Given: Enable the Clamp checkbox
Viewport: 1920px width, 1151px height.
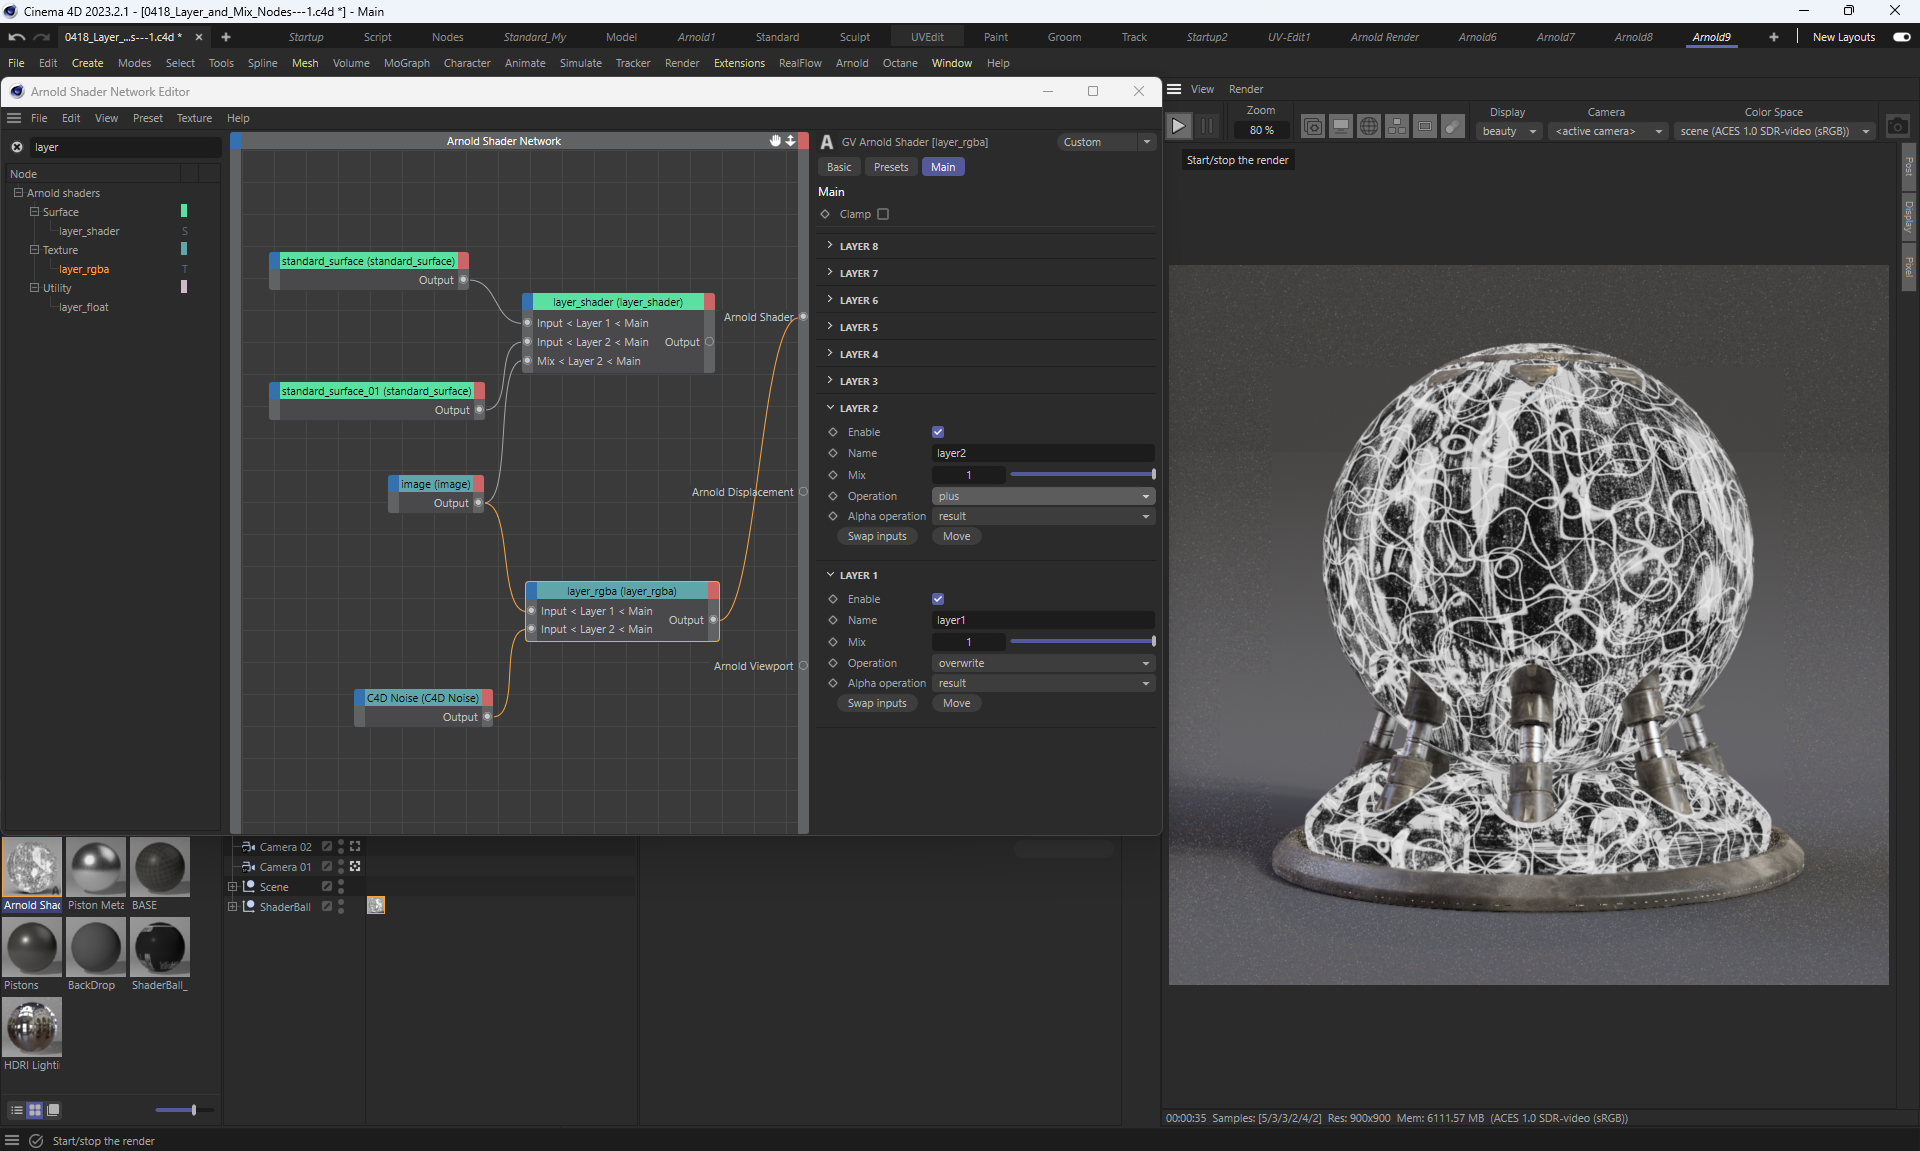Looking at the screenshot, I should click(883, 214).
